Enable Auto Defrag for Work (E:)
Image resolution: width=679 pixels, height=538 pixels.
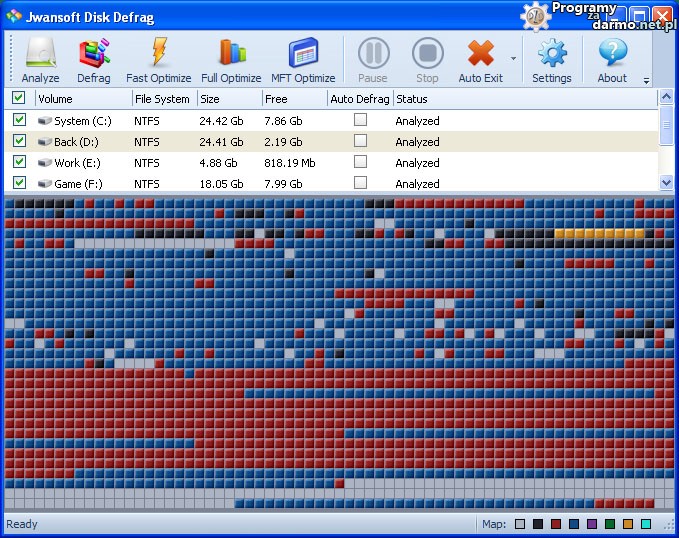360,162
